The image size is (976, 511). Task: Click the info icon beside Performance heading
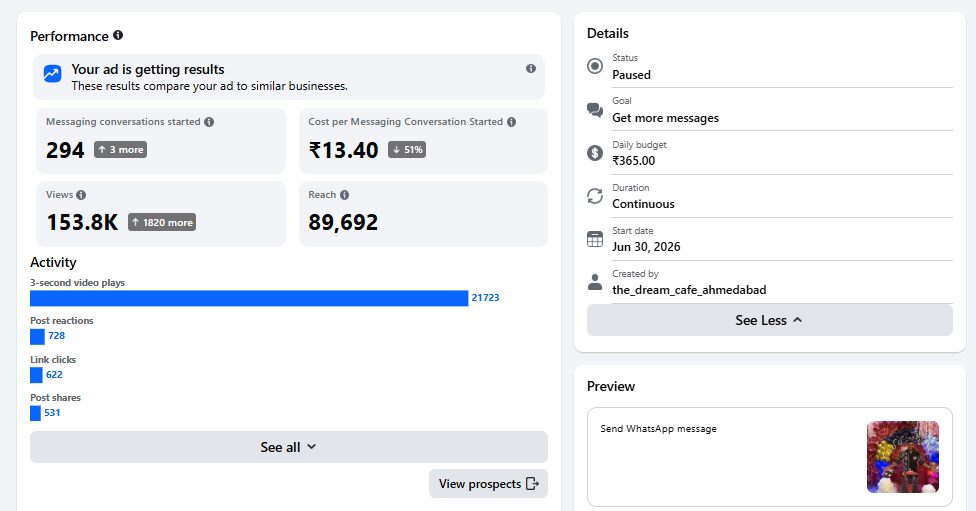pyautogui.click(x=118, y=35)
